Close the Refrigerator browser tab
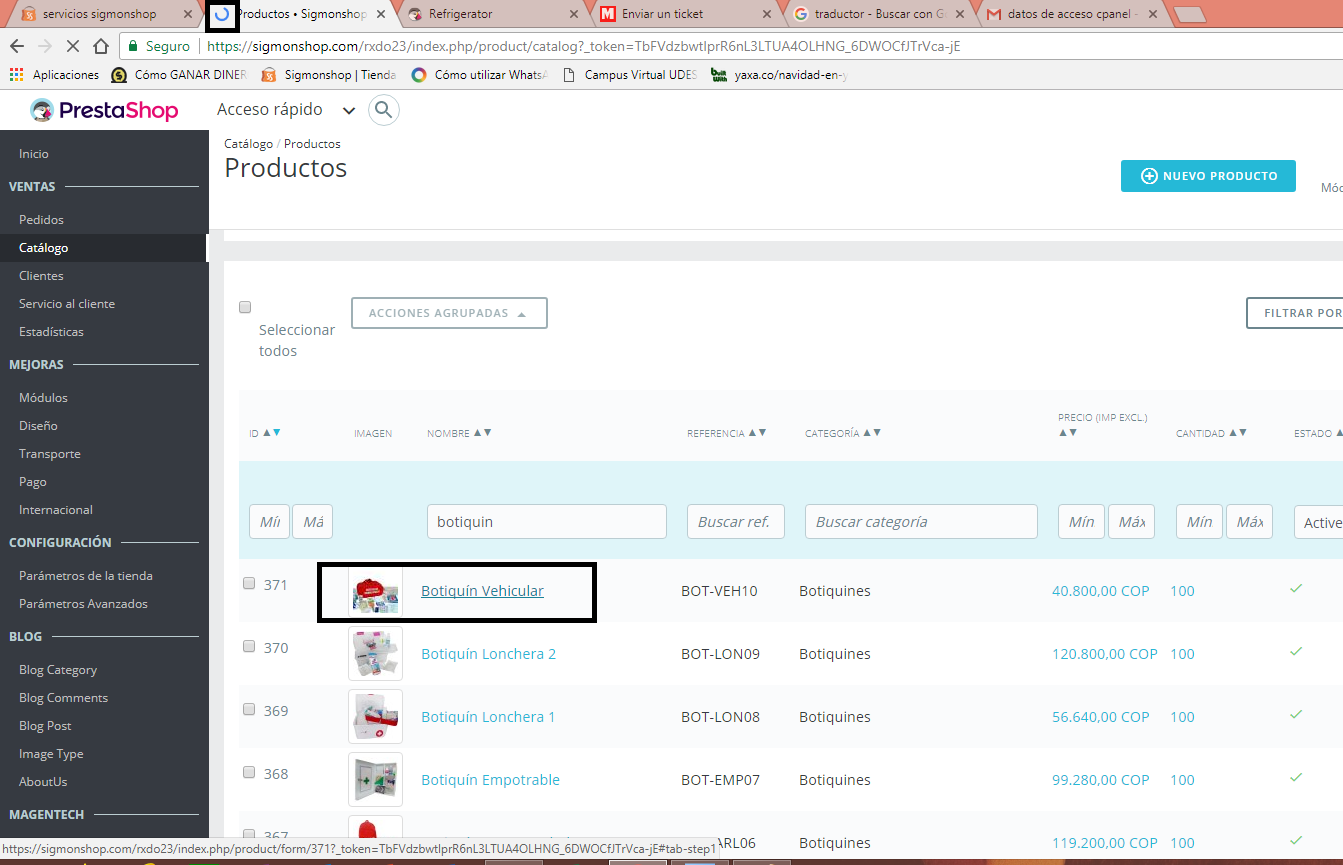1343x865 pixels. [573, 14]
